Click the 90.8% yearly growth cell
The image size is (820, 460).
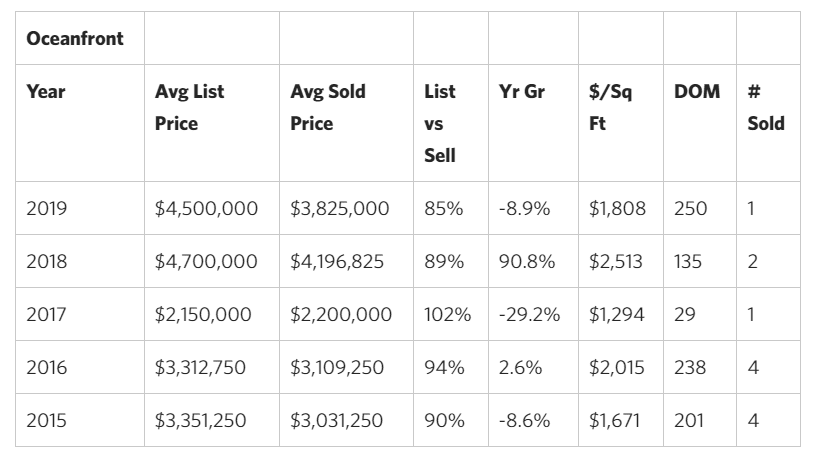click(x=526, y=262)
